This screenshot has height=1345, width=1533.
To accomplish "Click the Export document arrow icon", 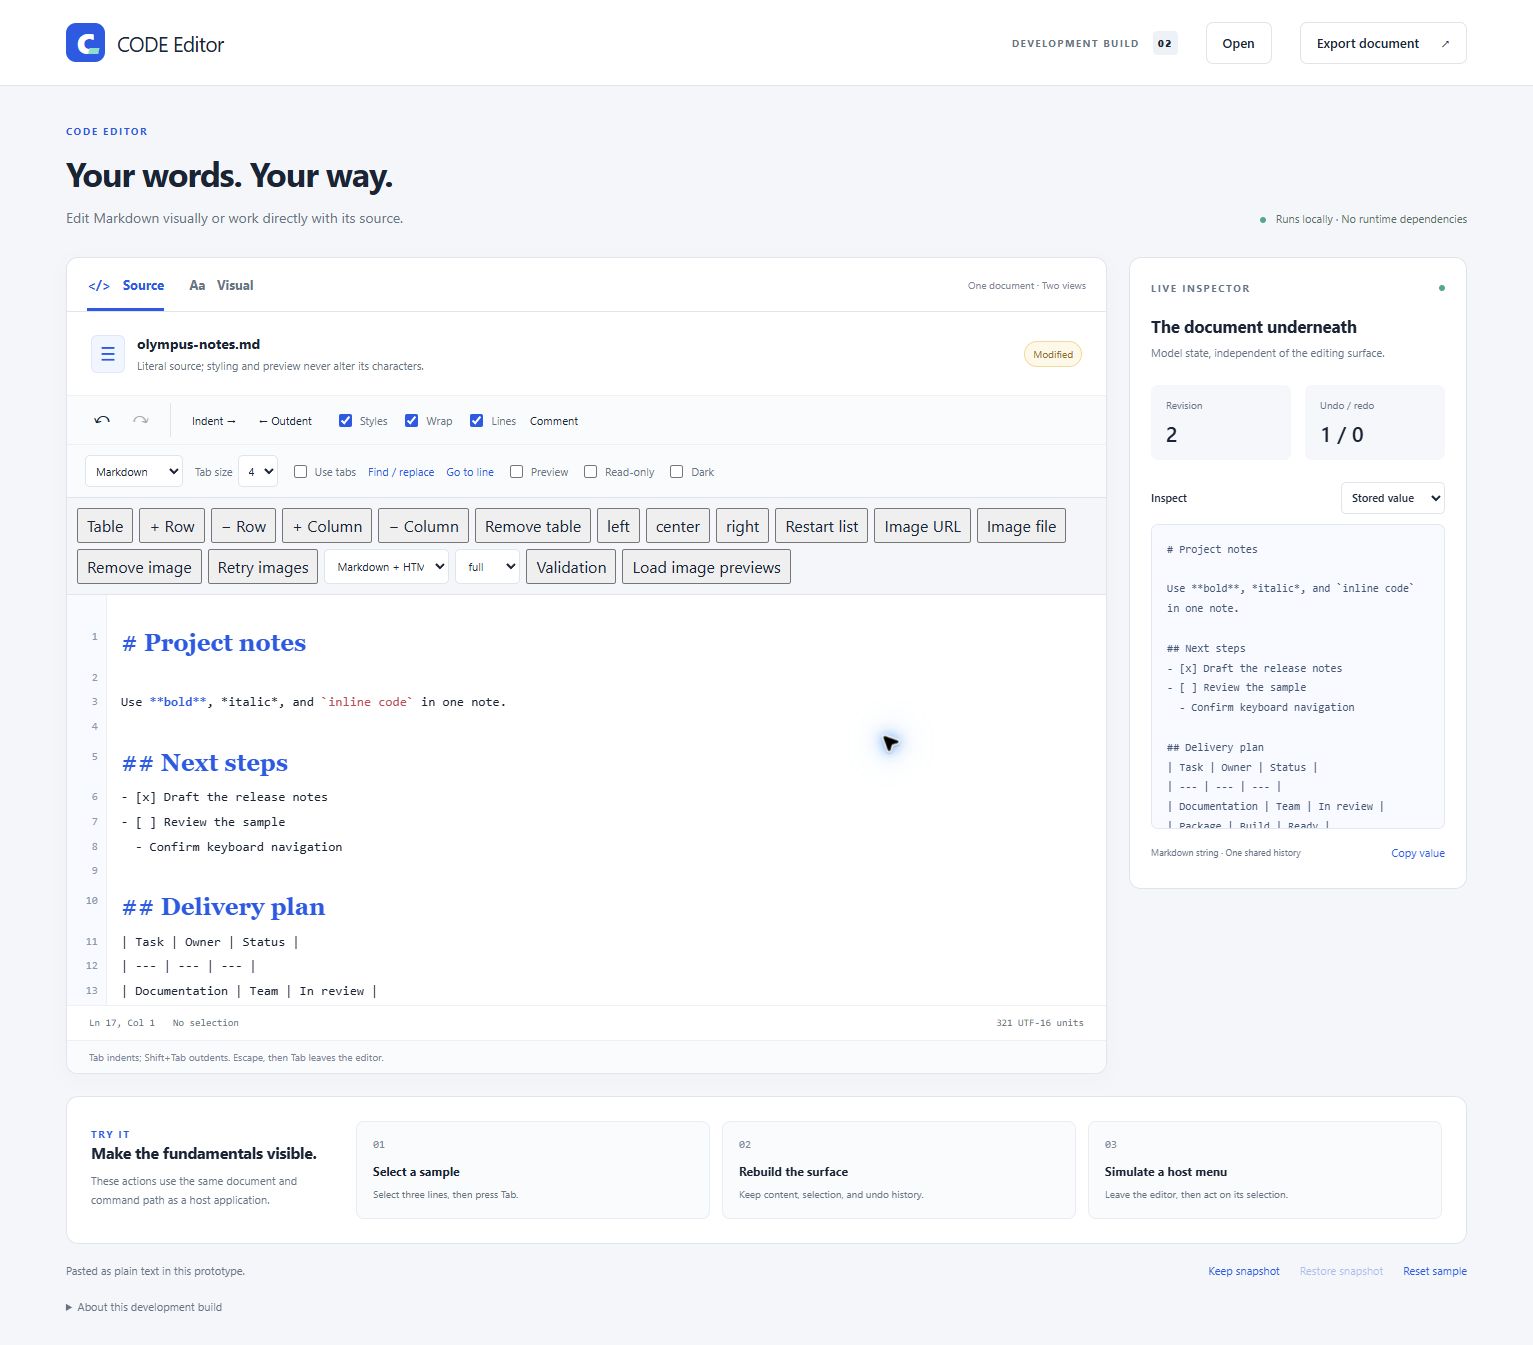I will tap(1445, 44).
